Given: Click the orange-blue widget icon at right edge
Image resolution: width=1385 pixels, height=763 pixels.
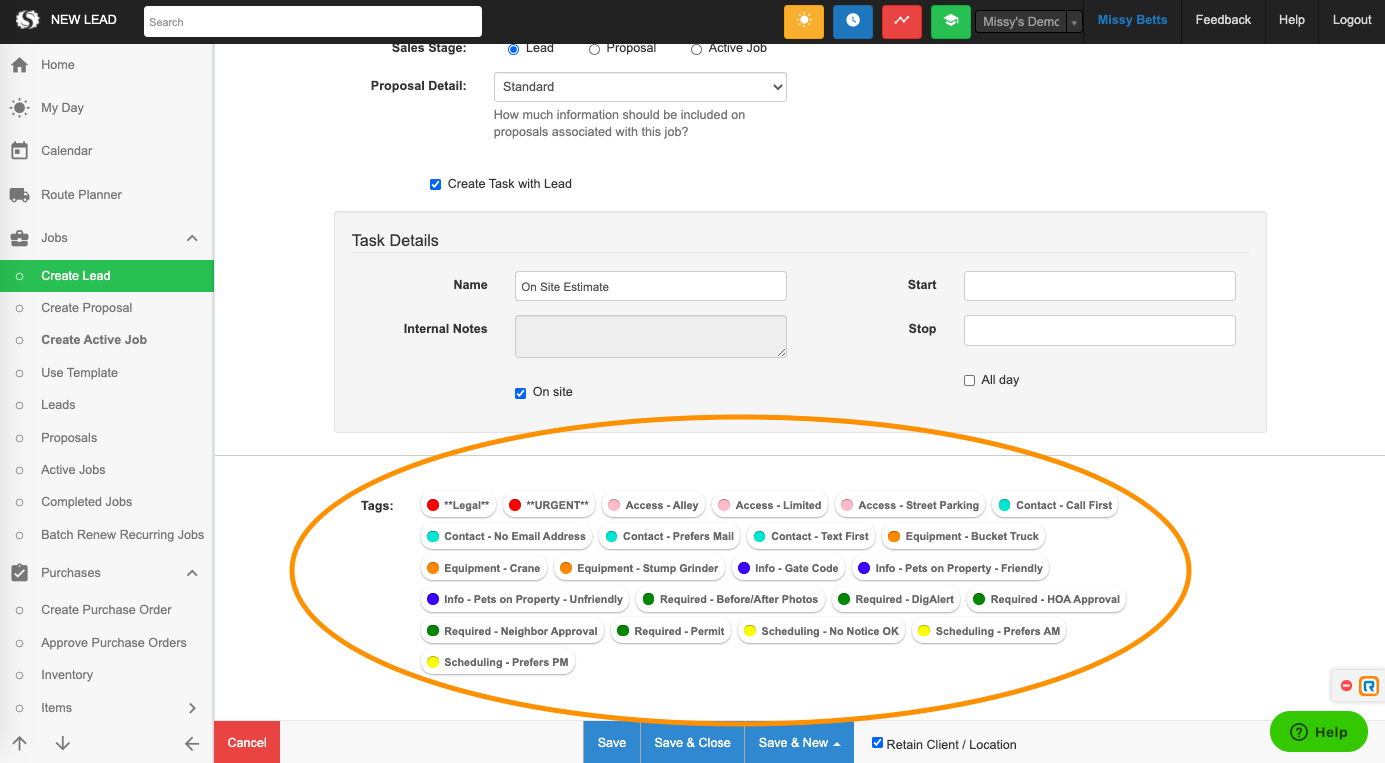Looking at the screenshot, I should click(1369, 686).
